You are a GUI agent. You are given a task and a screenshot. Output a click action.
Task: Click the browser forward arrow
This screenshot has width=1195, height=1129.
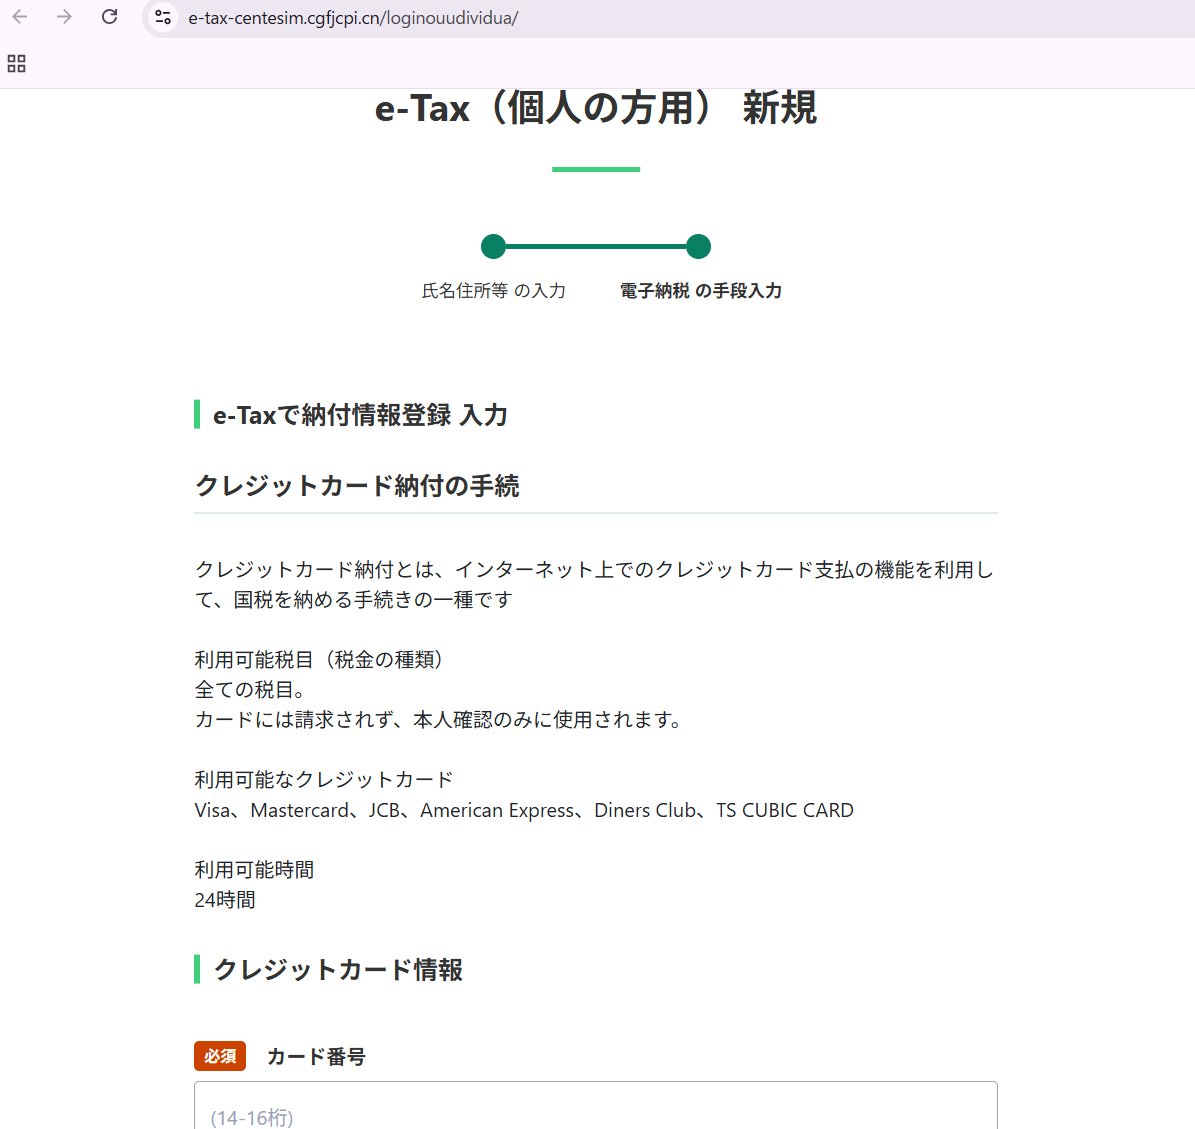click(x=64, y=17)
